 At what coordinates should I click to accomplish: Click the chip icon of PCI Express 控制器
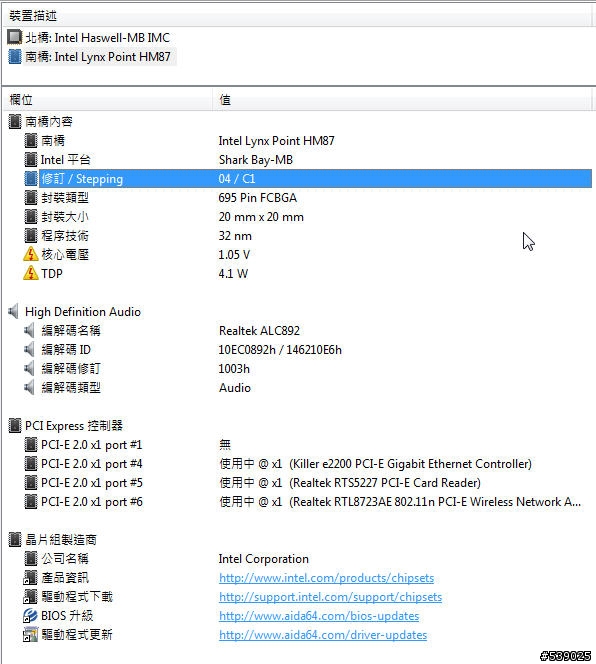click(14, 426)
